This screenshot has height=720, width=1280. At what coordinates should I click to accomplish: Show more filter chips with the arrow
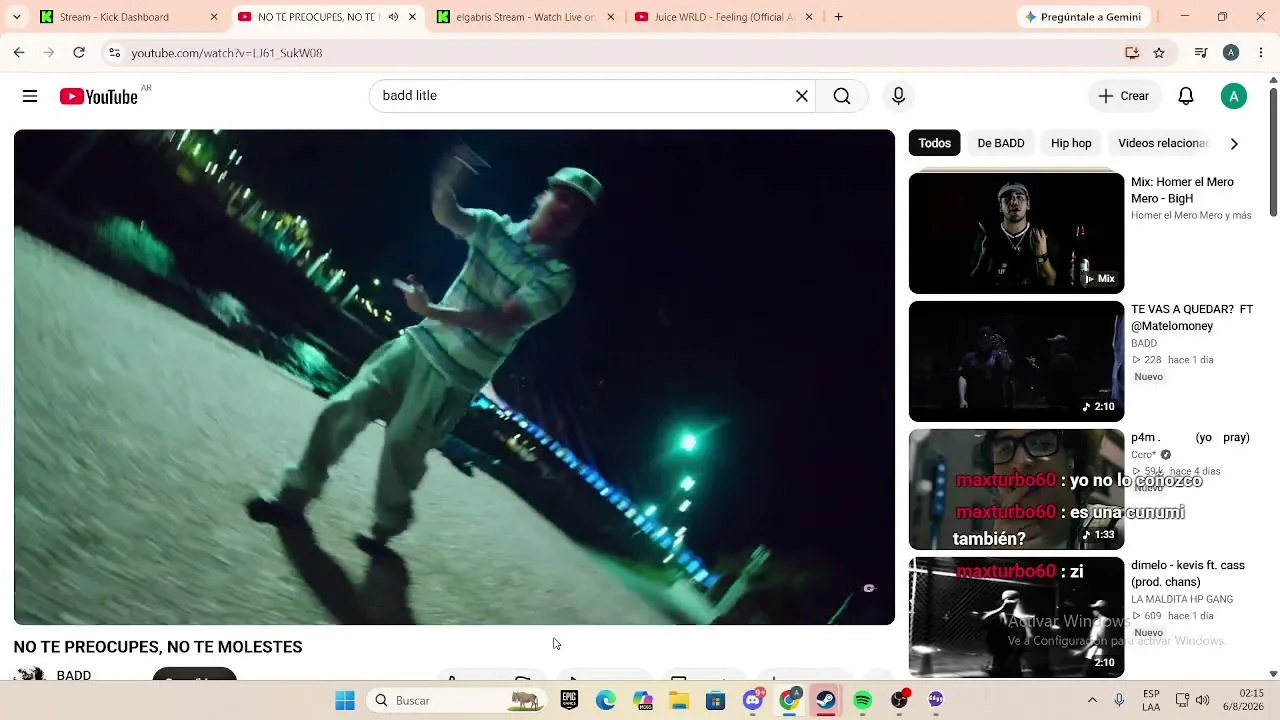click(1234, 143)
